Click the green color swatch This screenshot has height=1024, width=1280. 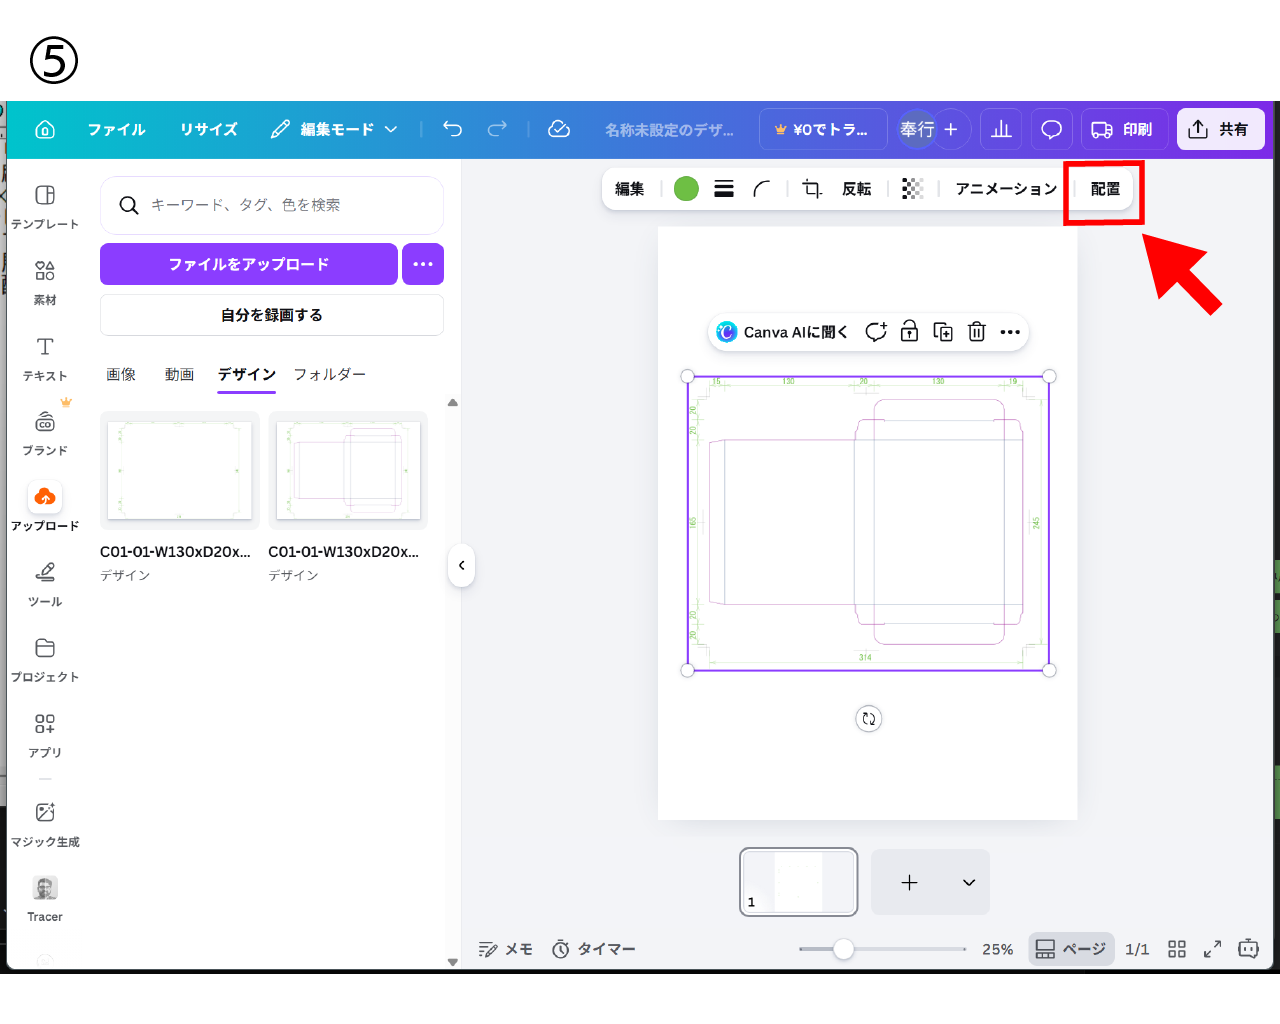(x=686, y=189)
